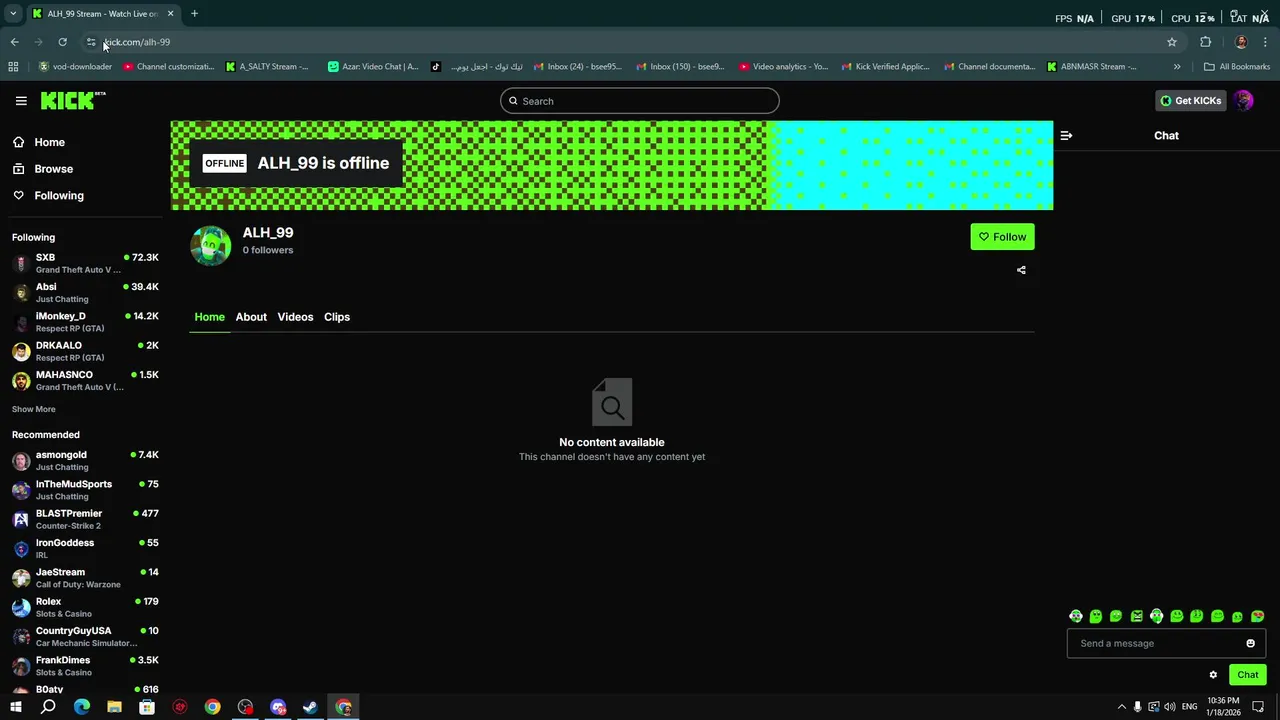Click the Get KICKs button
Screen dimensions: 1280x720
tap(1190, 100)
